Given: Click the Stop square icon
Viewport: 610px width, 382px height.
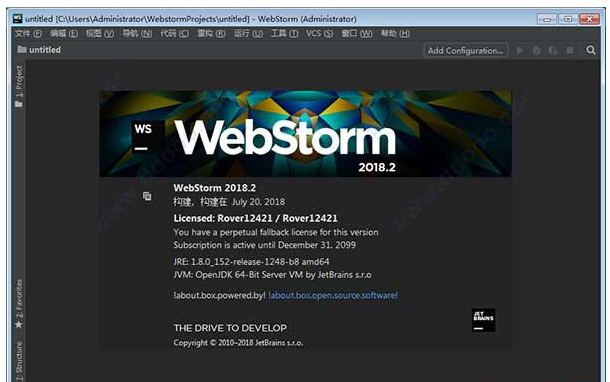Looking at the screenshot, I should [570, 51].
